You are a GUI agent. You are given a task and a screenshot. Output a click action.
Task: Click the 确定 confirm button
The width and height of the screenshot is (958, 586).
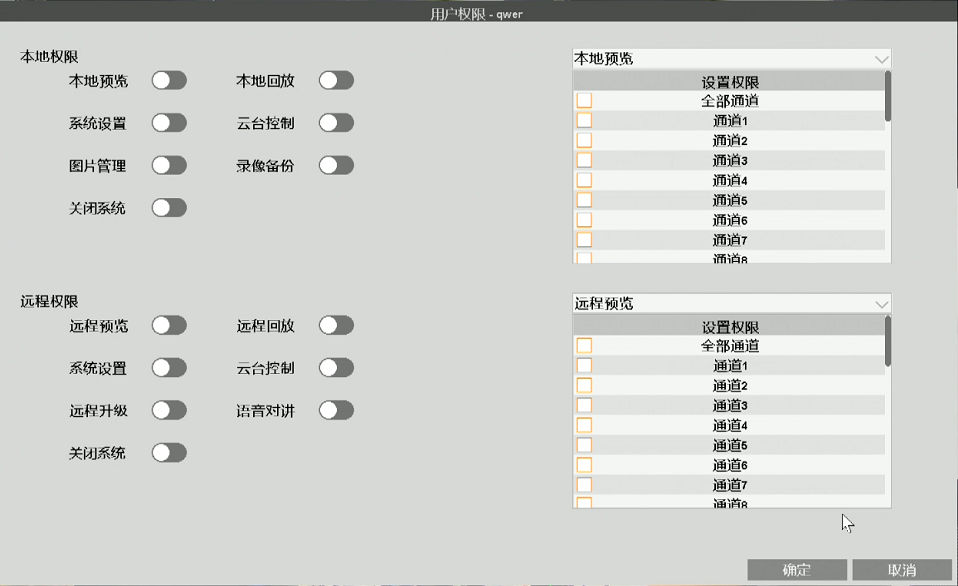pyautogui.click(x=797, y=570)
